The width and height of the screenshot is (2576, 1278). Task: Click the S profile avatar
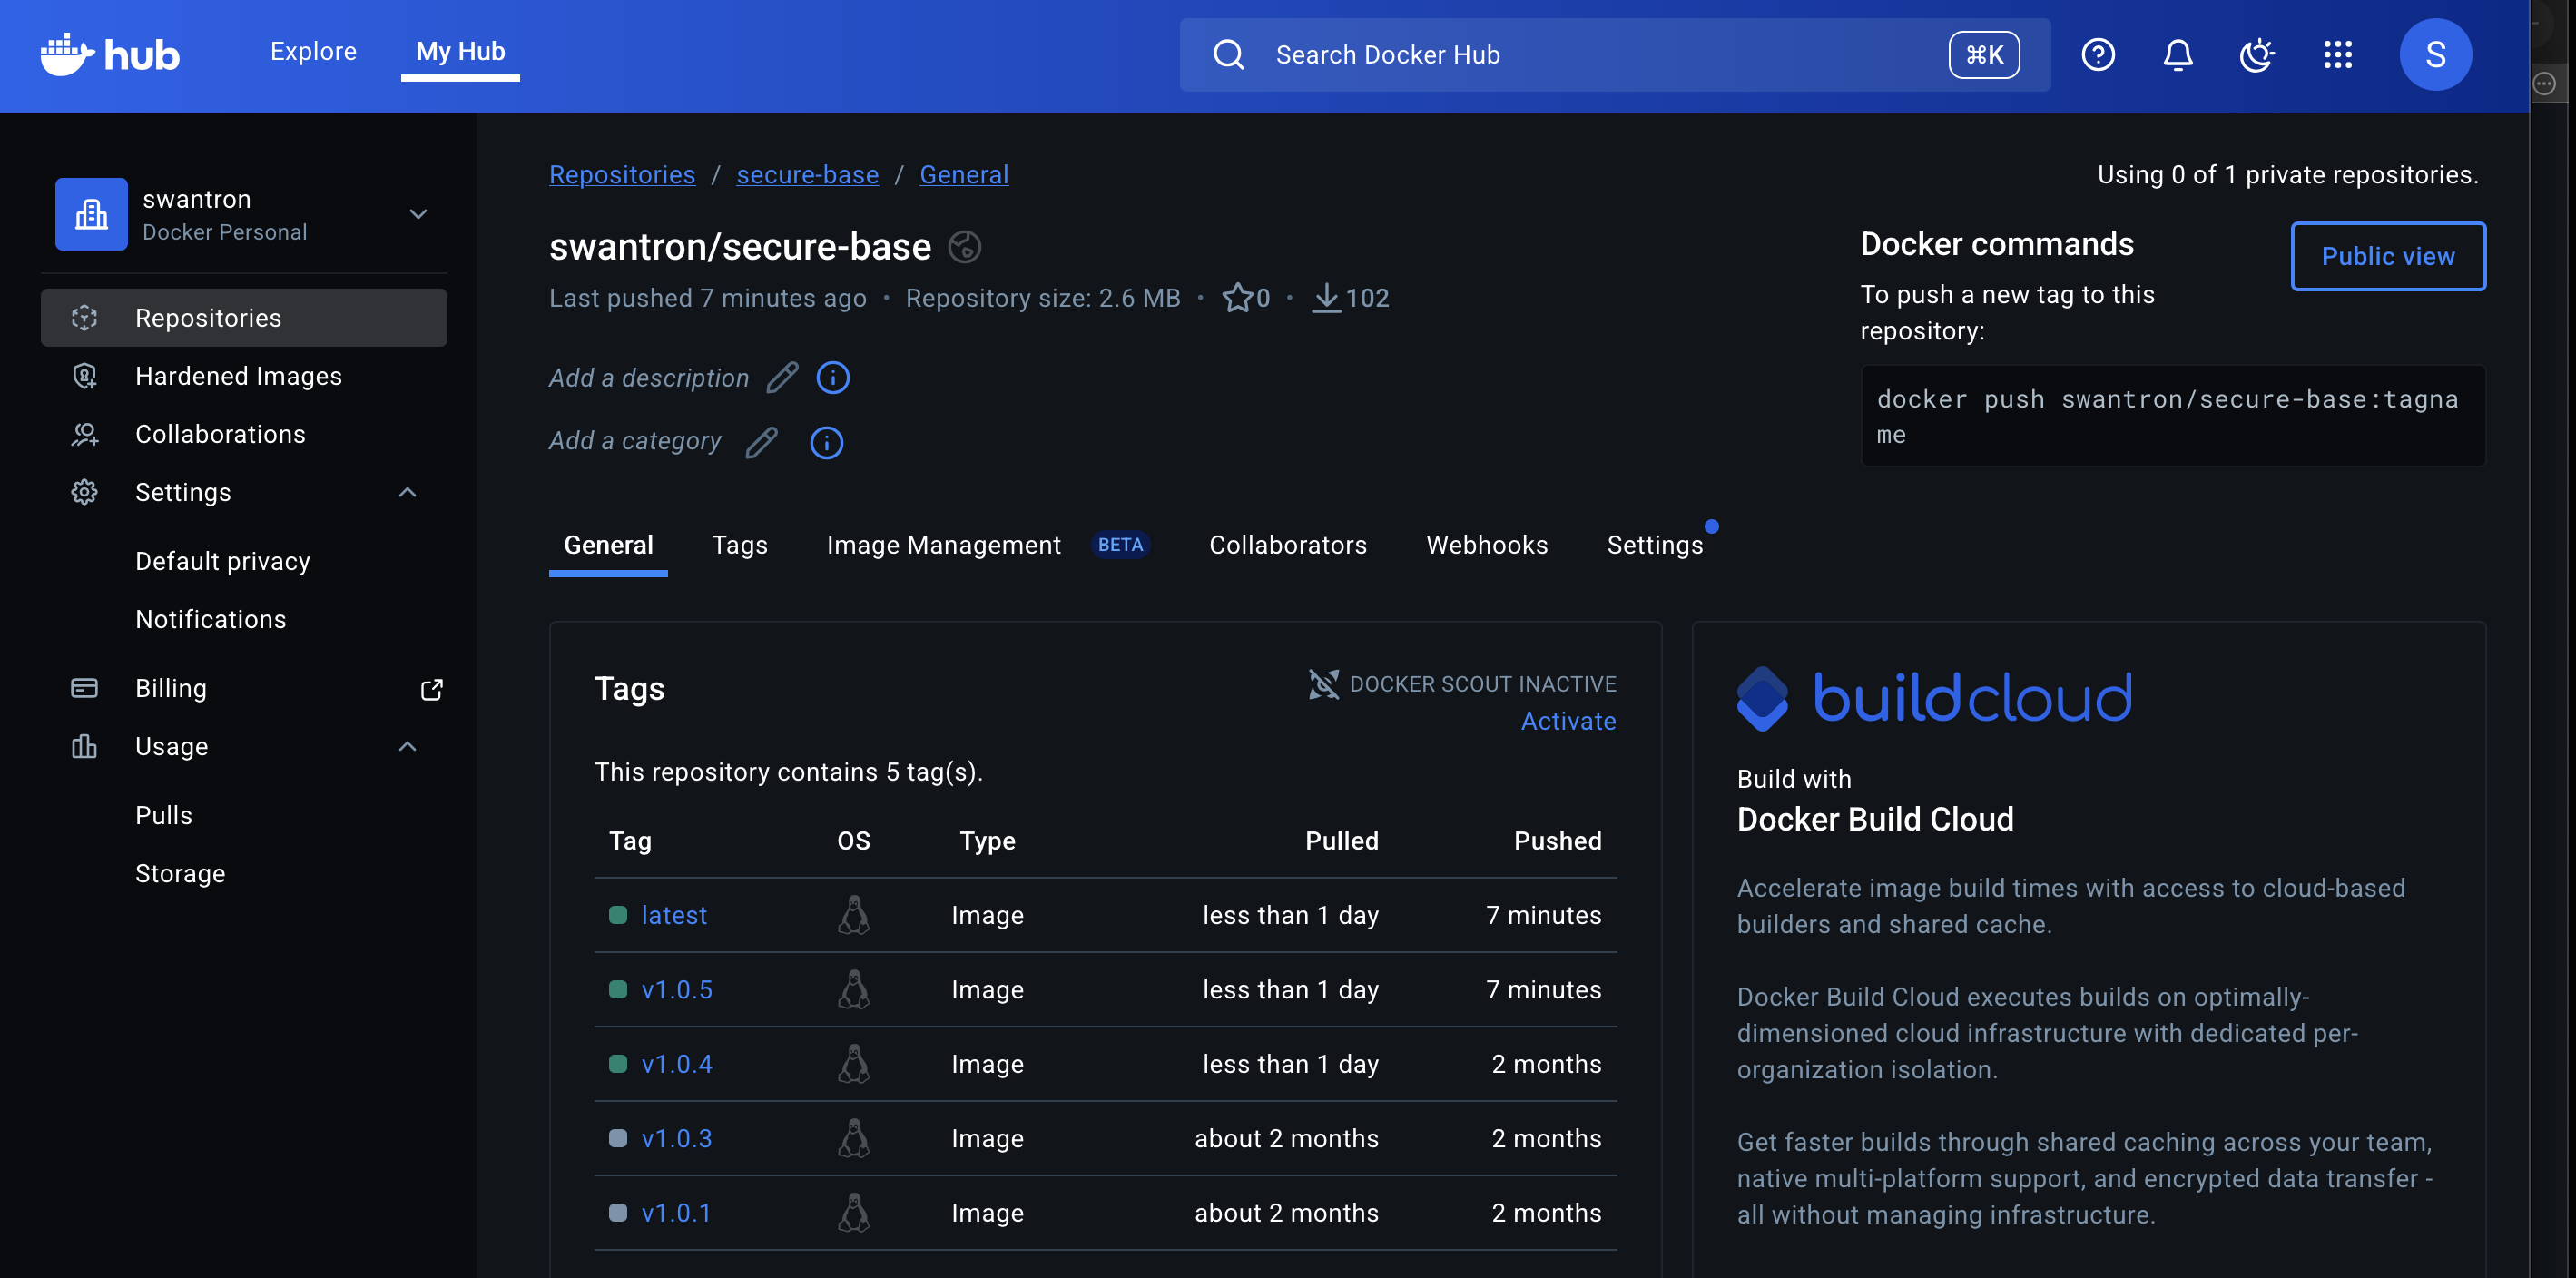[2436, 54]
